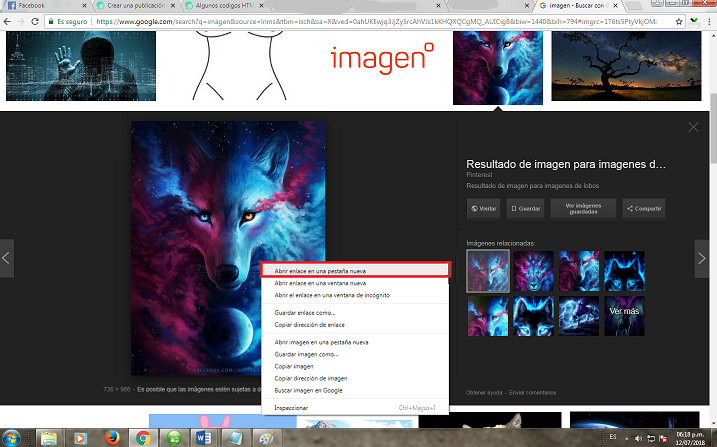Open the Windows Start menu

pyautogui.click(x=12, y=438)
